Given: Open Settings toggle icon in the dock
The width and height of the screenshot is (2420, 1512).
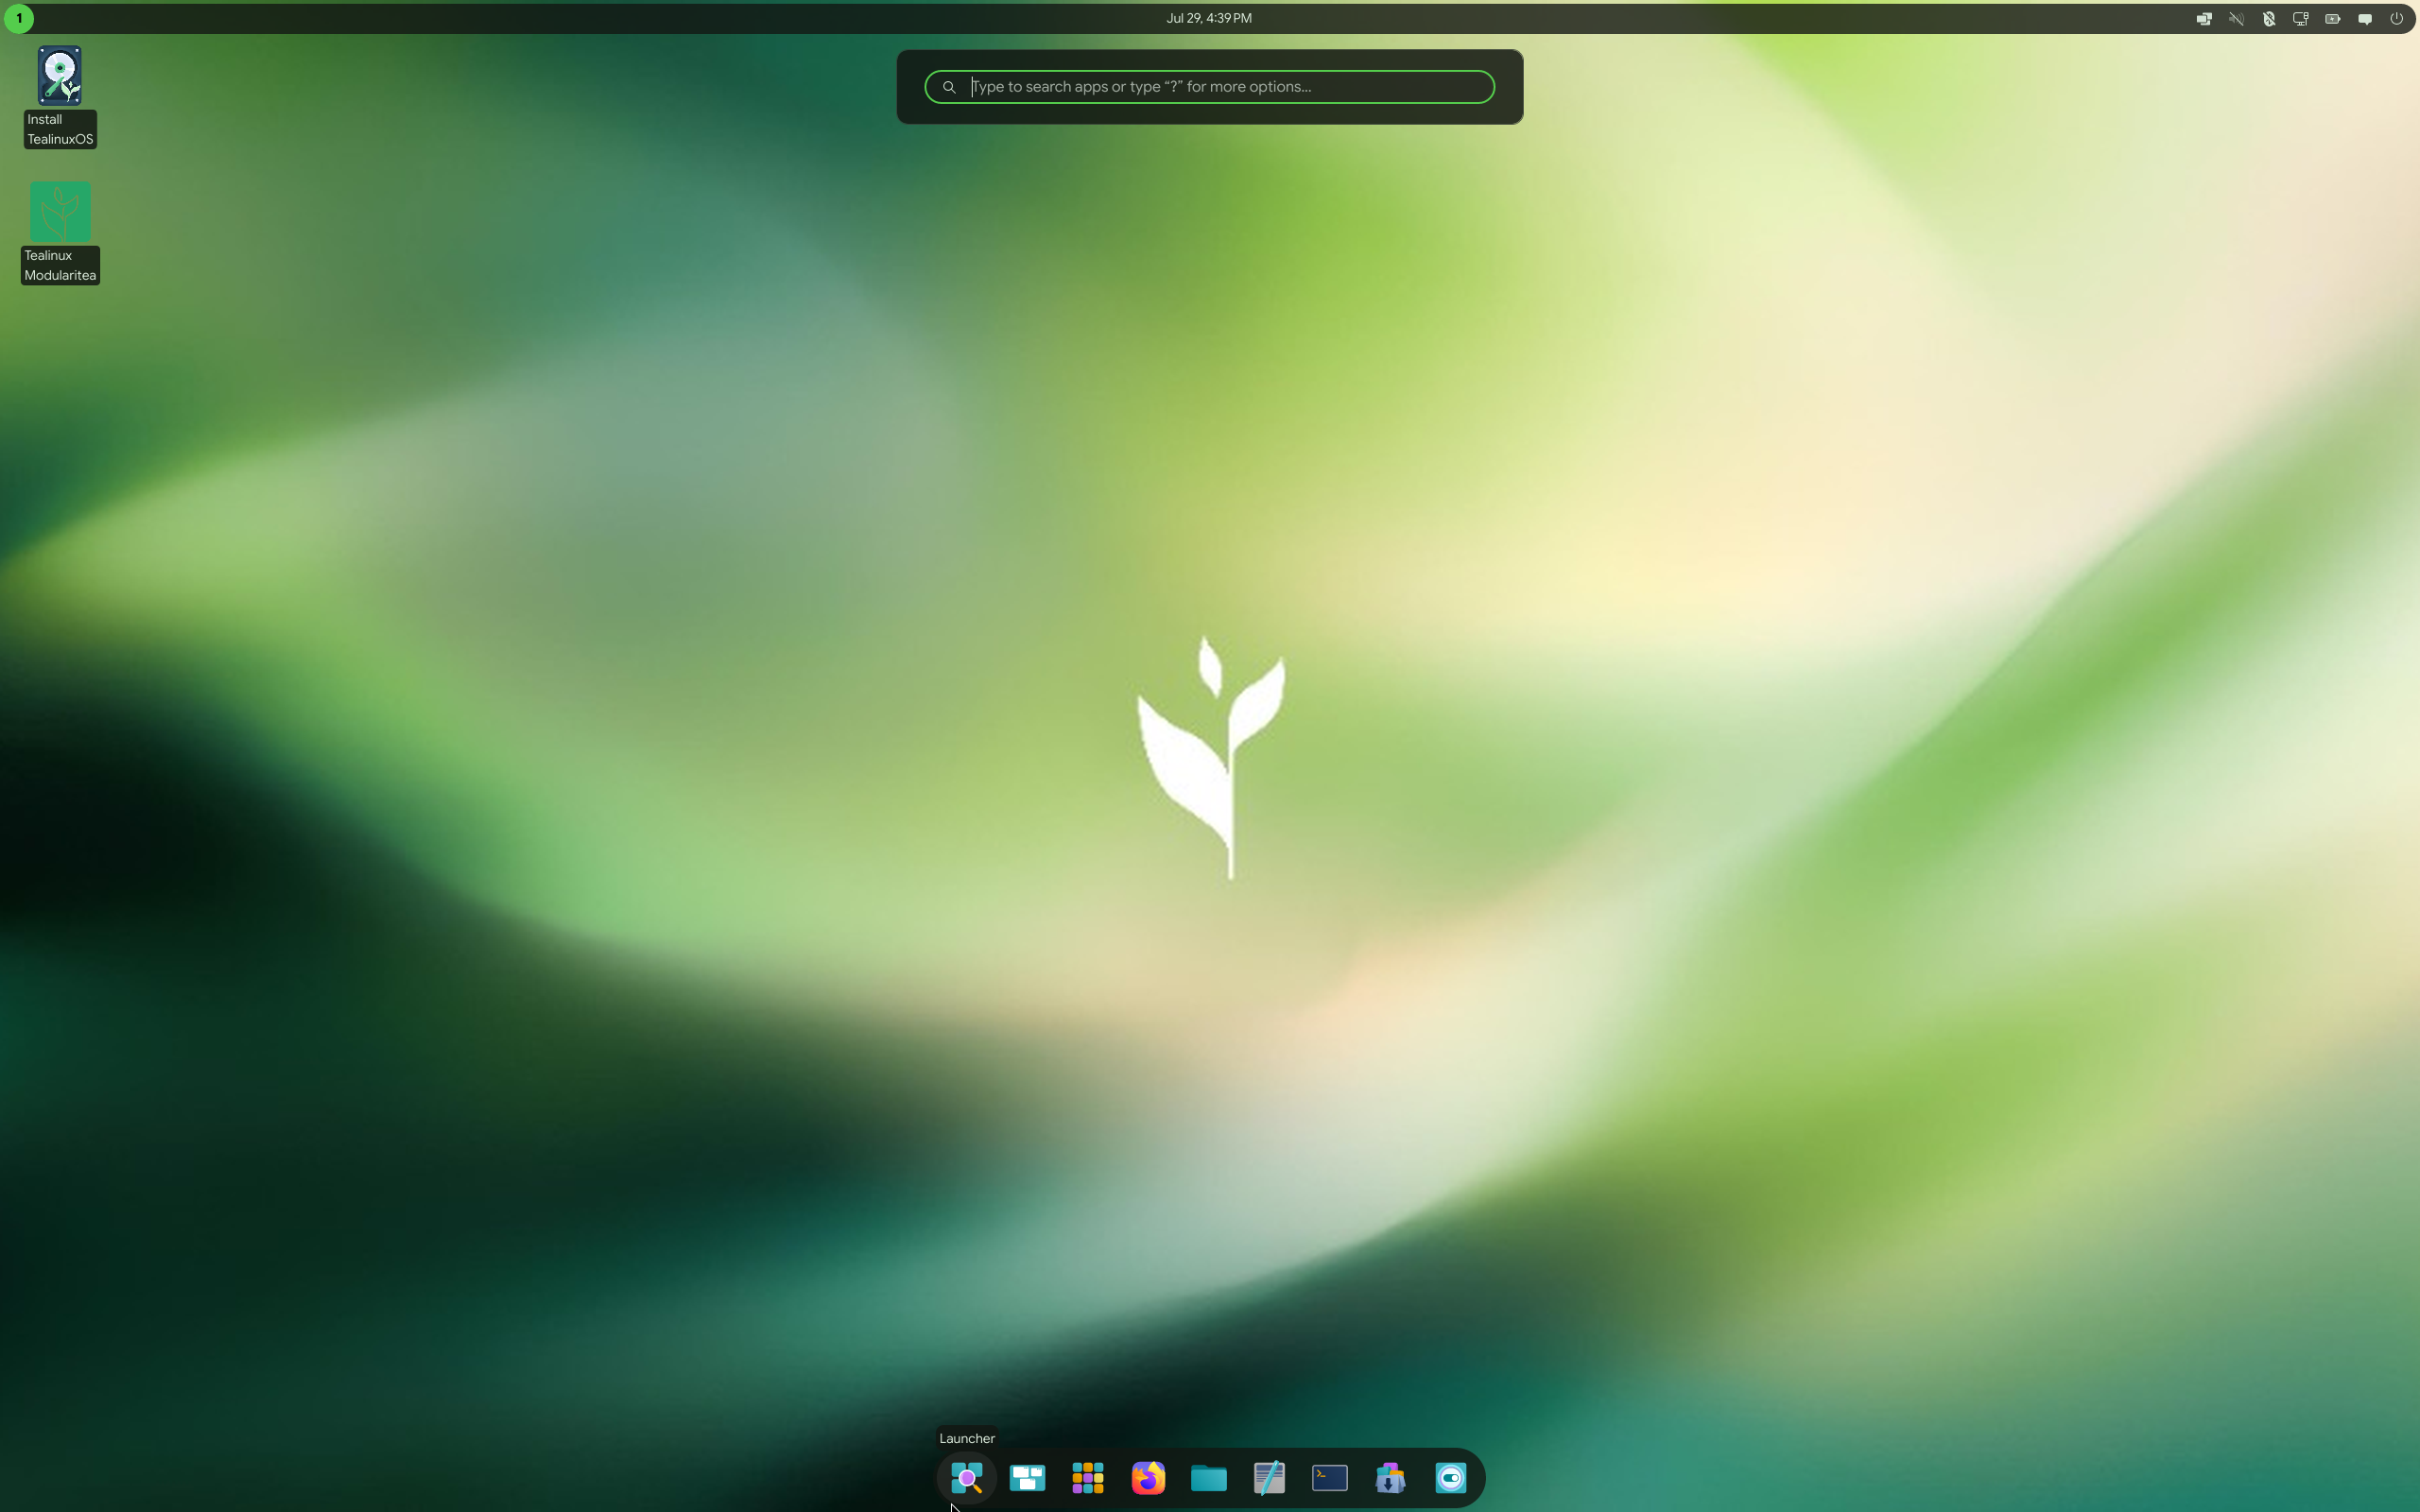Looking at the screenshot, I should (x=1451, y=1477).
